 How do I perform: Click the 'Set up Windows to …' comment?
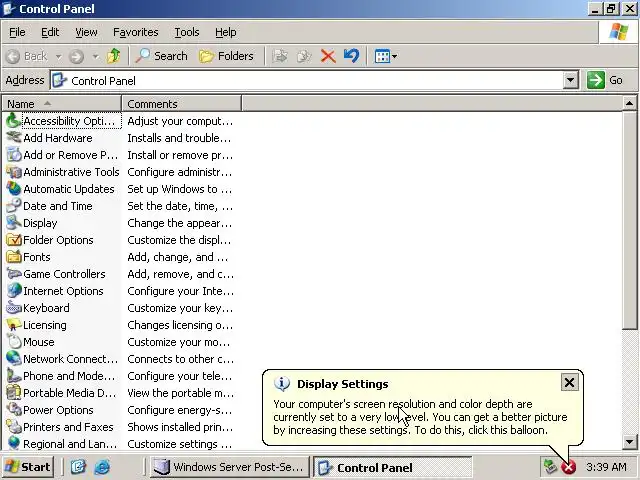[x=180, y=189]
